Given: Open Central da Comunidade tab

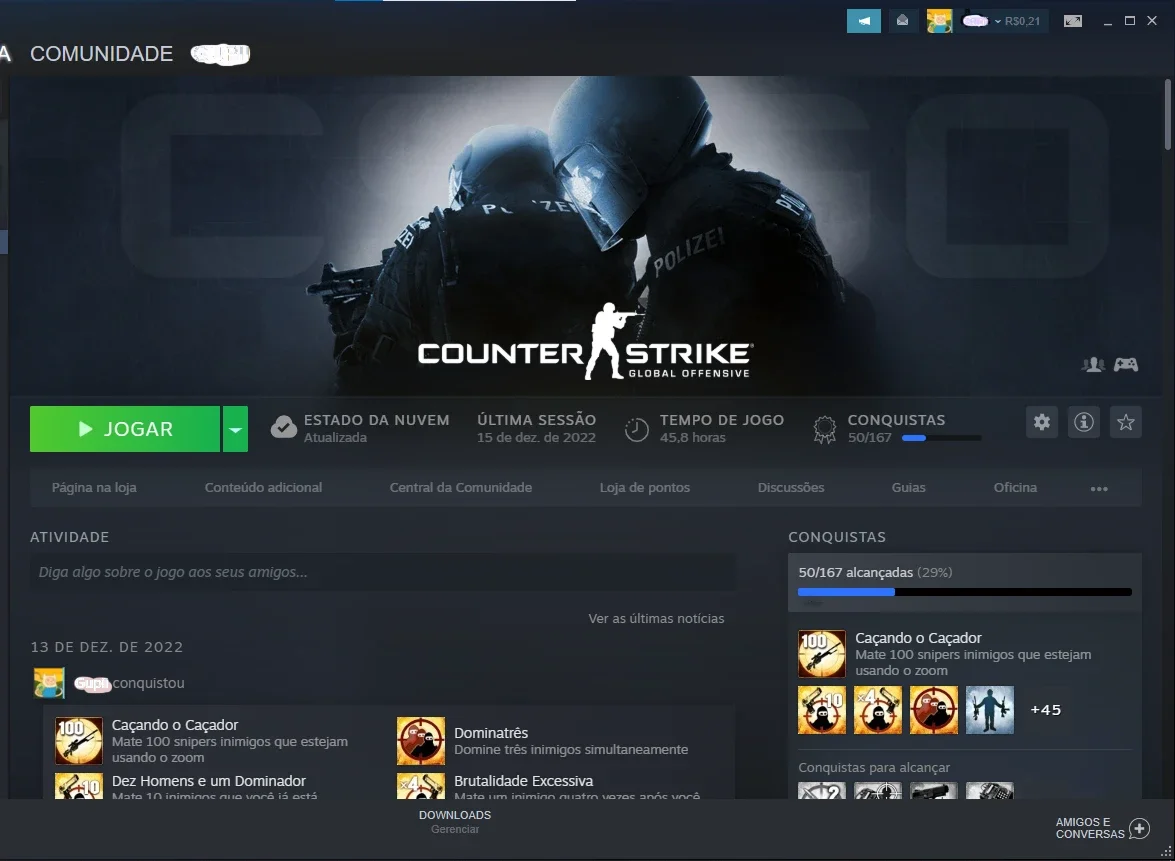Looking at the screenshot, I should 461,487.
